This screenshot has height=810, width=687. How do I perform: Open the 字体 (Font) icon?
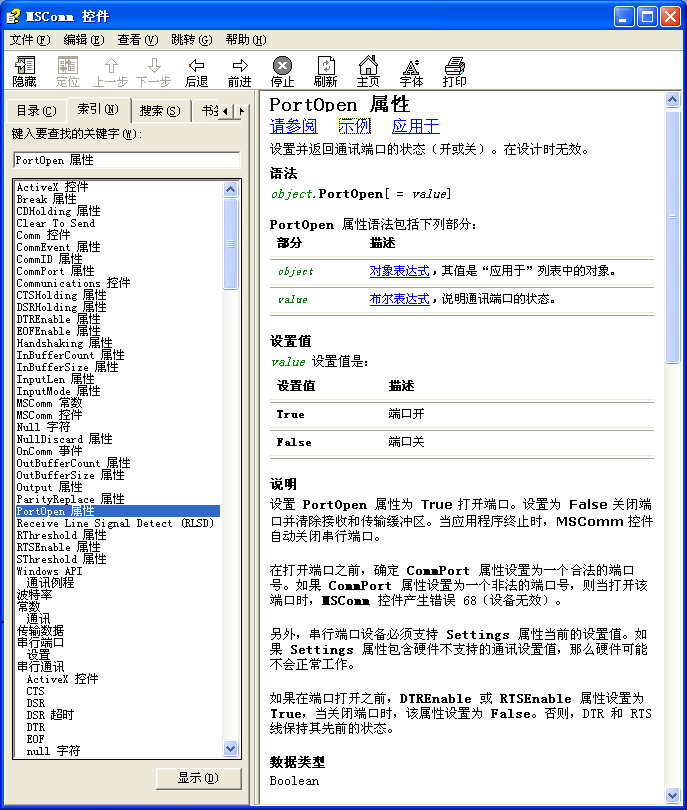pyautogui.click(x=411, y=71)
